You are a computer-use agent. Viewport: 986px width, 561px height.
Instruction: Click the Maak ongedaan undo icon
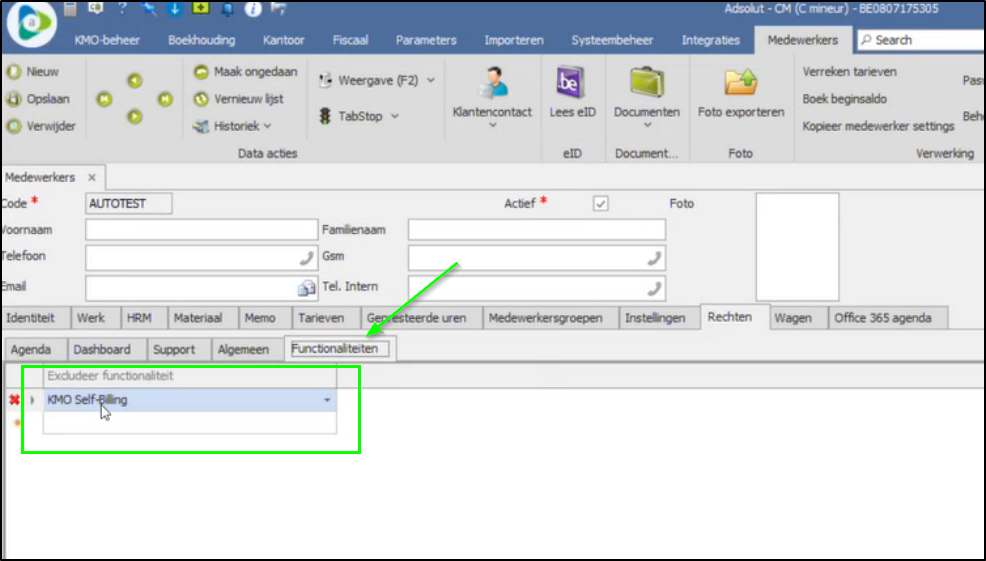click(x=201, y=72)
